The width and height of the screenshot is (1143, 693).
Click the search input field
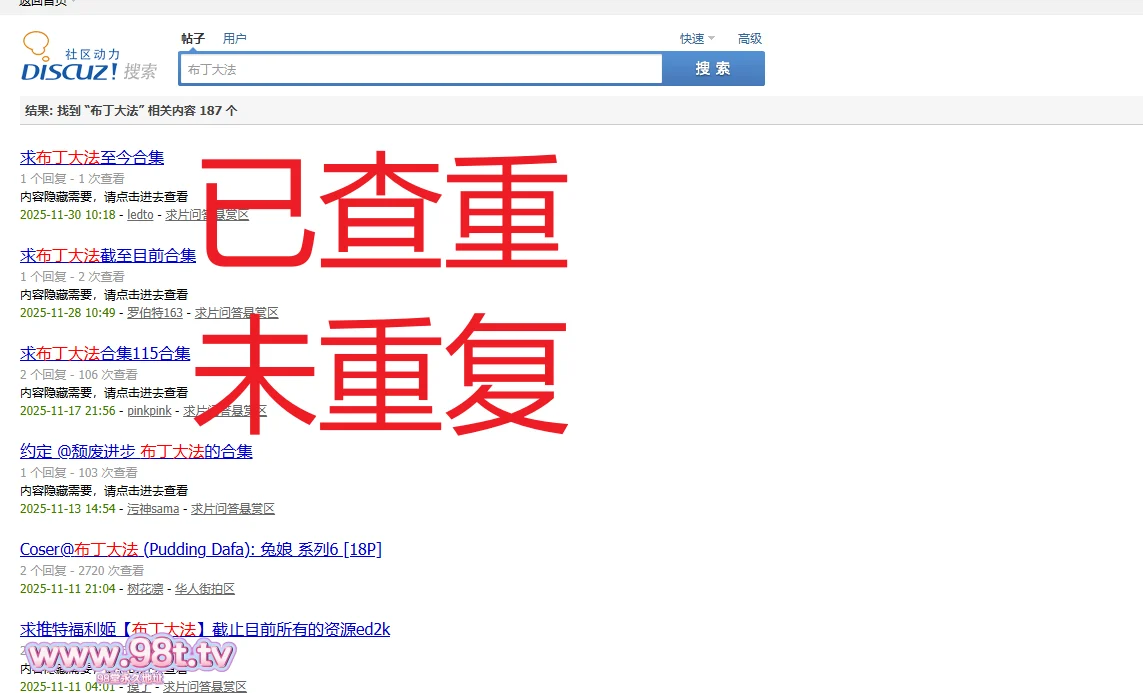coord(420,69)
